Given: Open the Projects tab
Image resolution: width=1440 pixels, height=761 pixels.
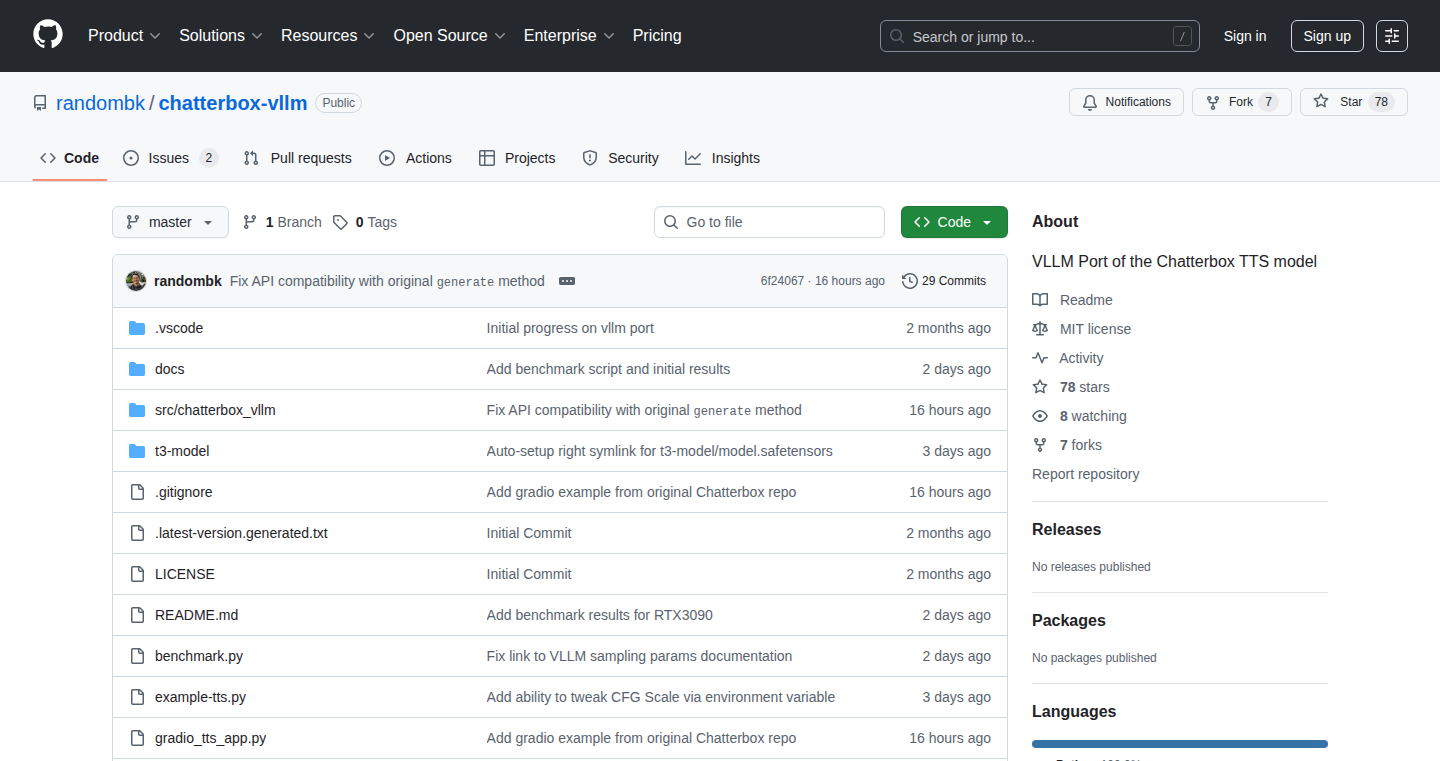Looking at the screenshot, I should (517, 158).
